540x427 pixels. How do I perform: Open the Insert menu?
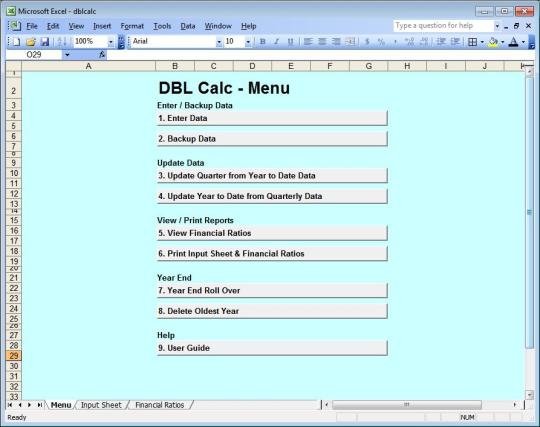pos(102,26)
